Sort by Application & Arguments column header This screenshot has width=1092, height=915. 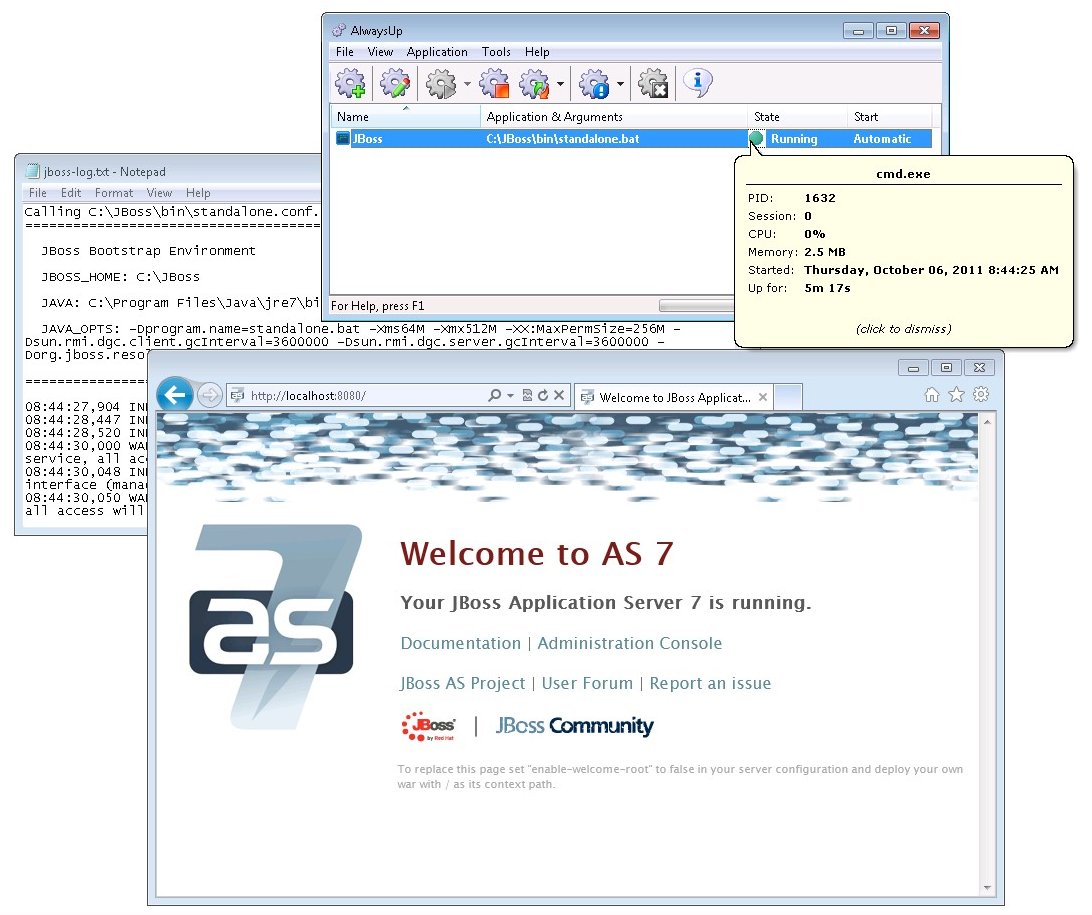click(x=614, y=116)
